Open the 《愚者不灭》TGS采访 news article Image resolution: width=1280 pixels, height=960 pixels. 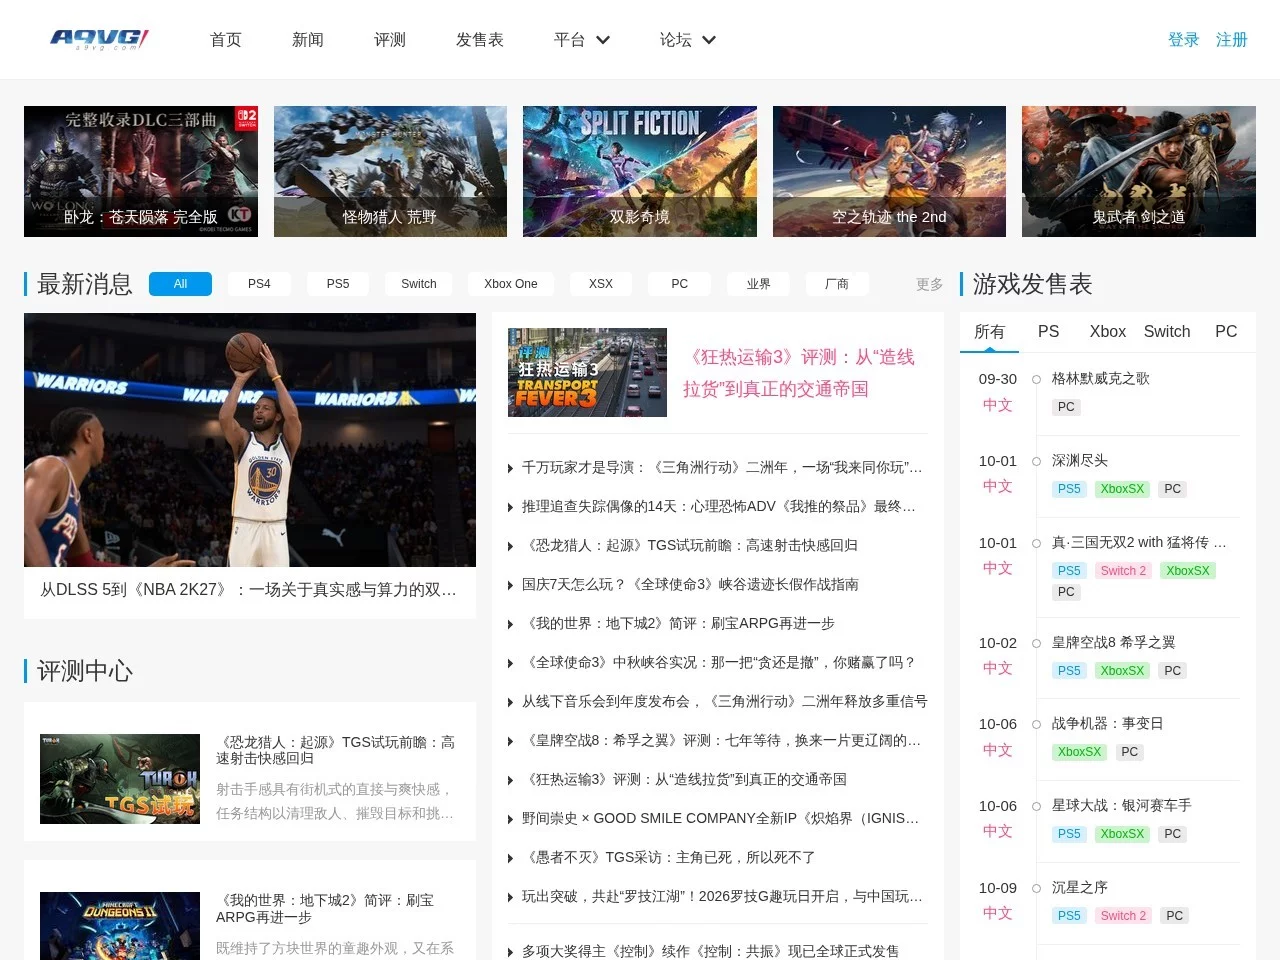tap(668, 857)
